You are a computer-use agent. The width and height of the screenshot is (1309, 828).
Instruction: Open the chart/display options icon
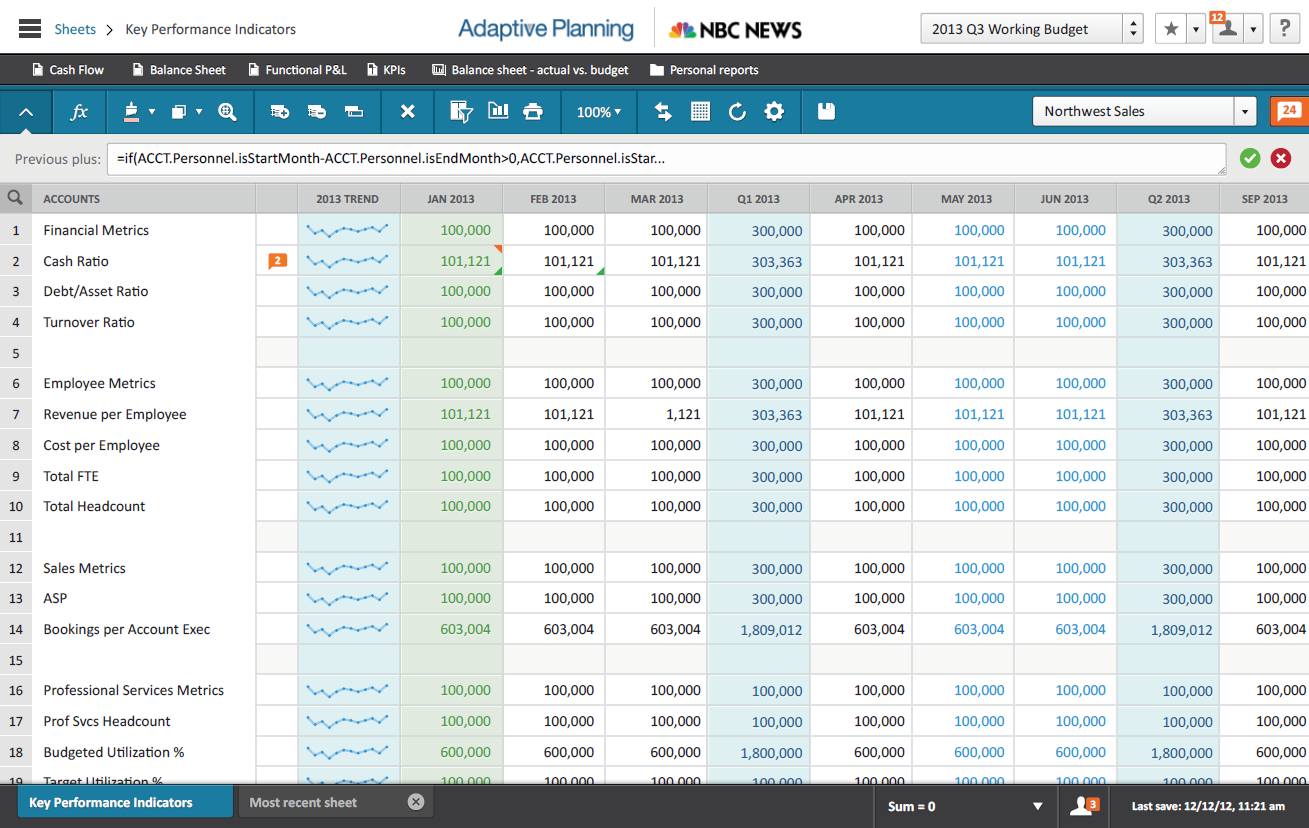(497, 111)
